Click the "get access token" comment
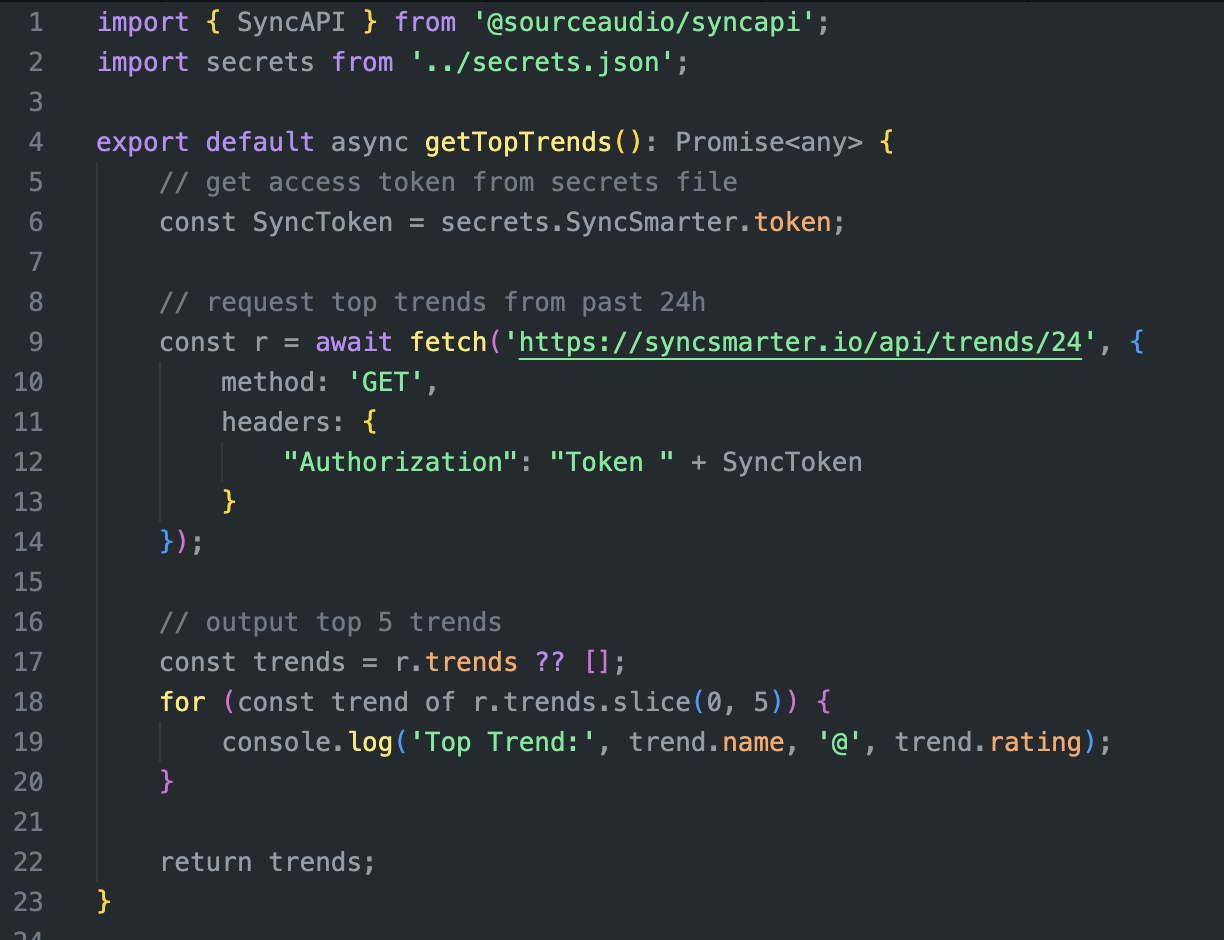The height and width of the screenshot is (940, 1224). click(x=448, y=182)
